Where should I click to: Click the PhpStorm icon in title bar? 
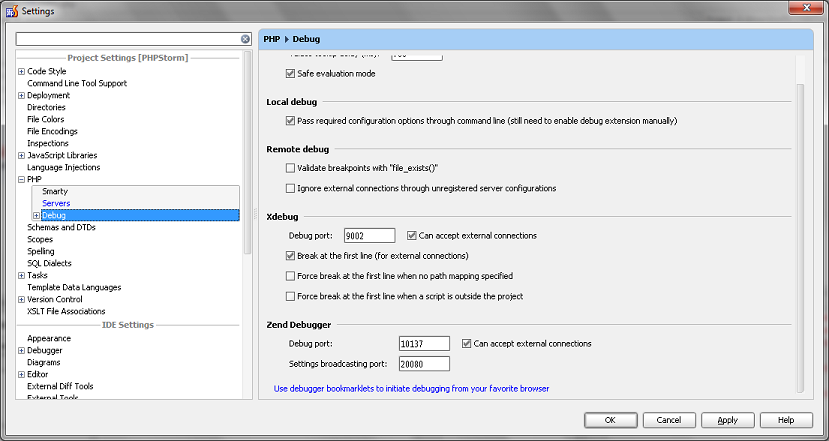pyautogui.click(x=12, y=11)
